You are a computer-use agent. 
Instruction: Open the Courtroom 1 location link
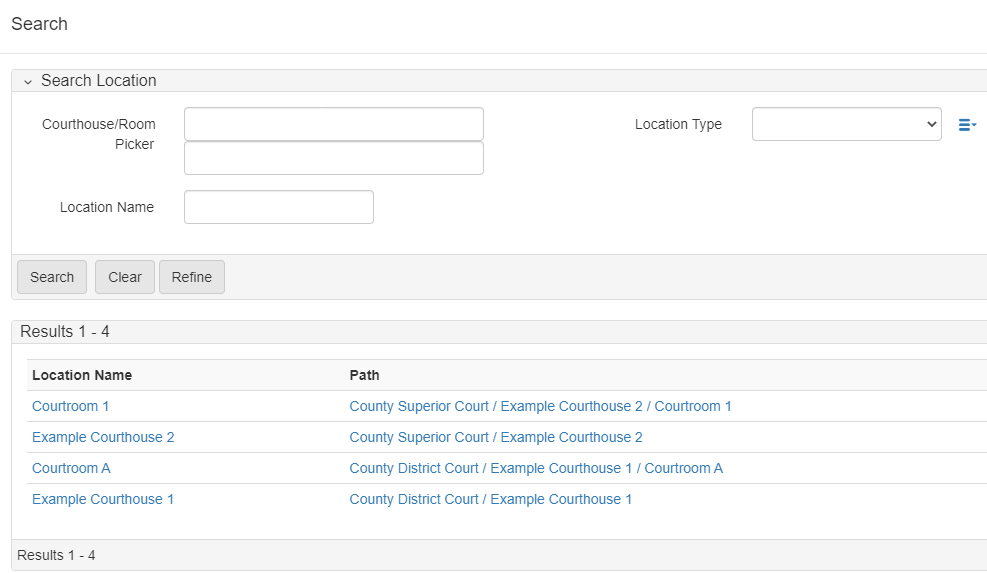coord(70,406)
